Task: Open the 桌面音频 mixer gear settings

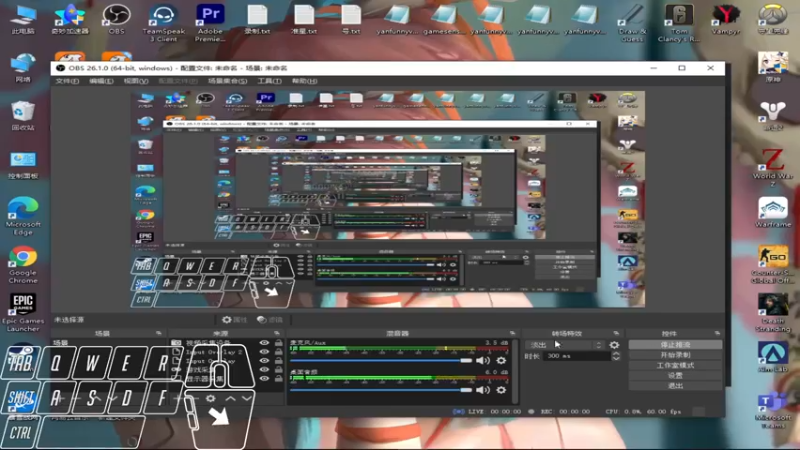Action: click(x=501, y=390)
